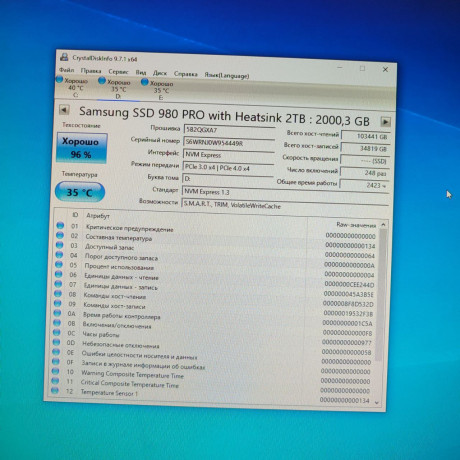460x460 pixels.
Task: Click status icon for attribute 04
Action: coord(59,255)
